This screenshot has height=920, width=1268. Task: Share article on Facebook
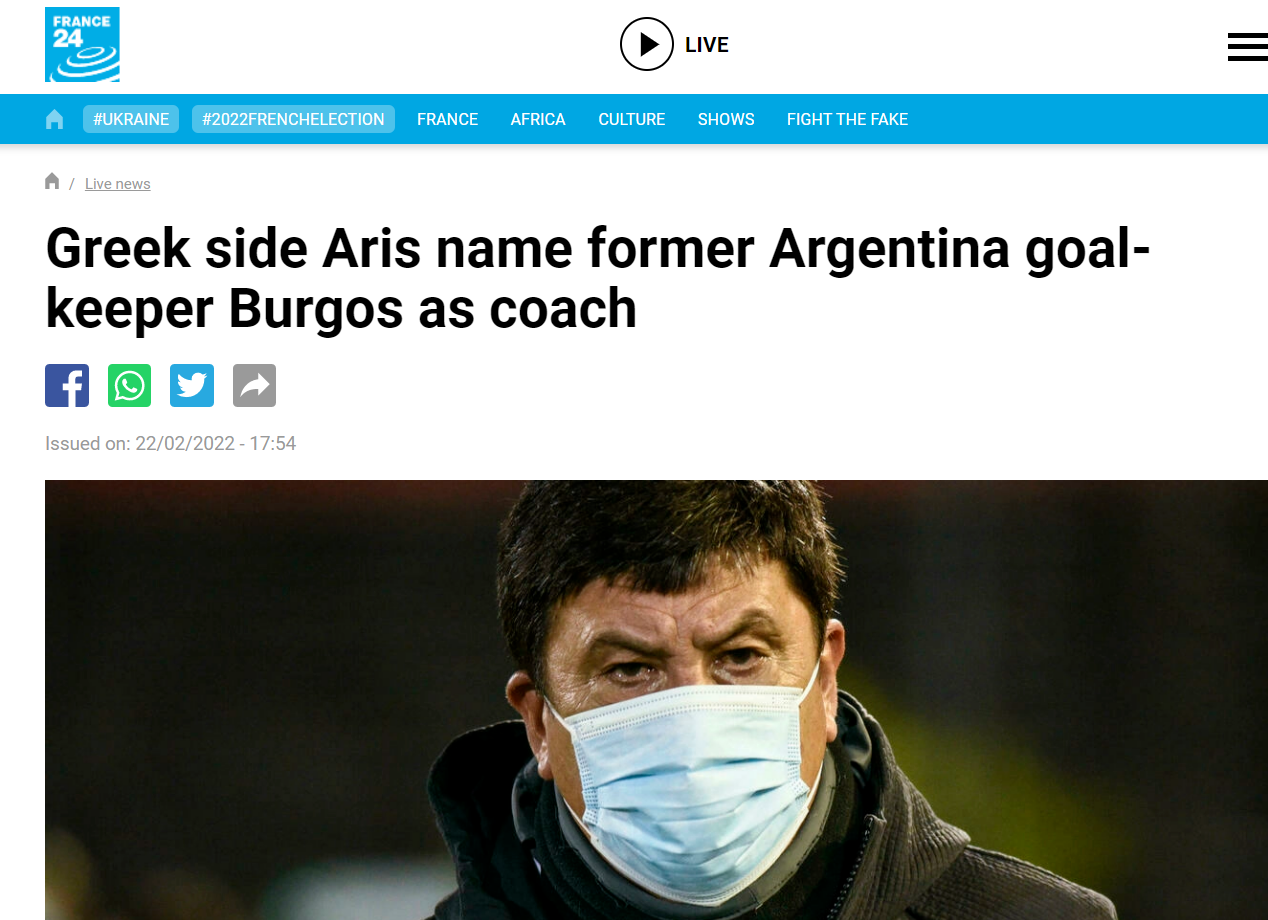67,385
